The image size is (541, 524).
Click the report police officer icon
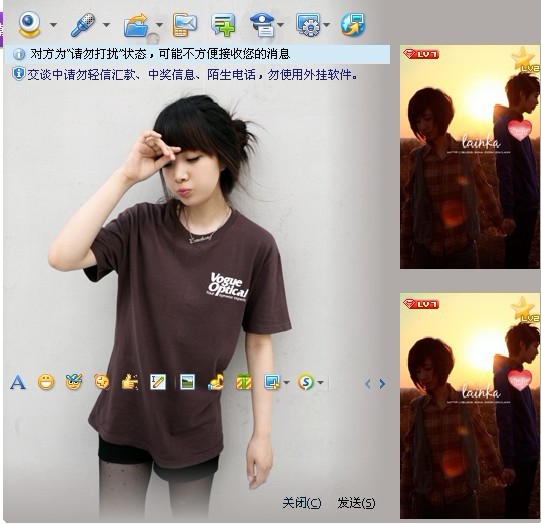pos(262,24)
